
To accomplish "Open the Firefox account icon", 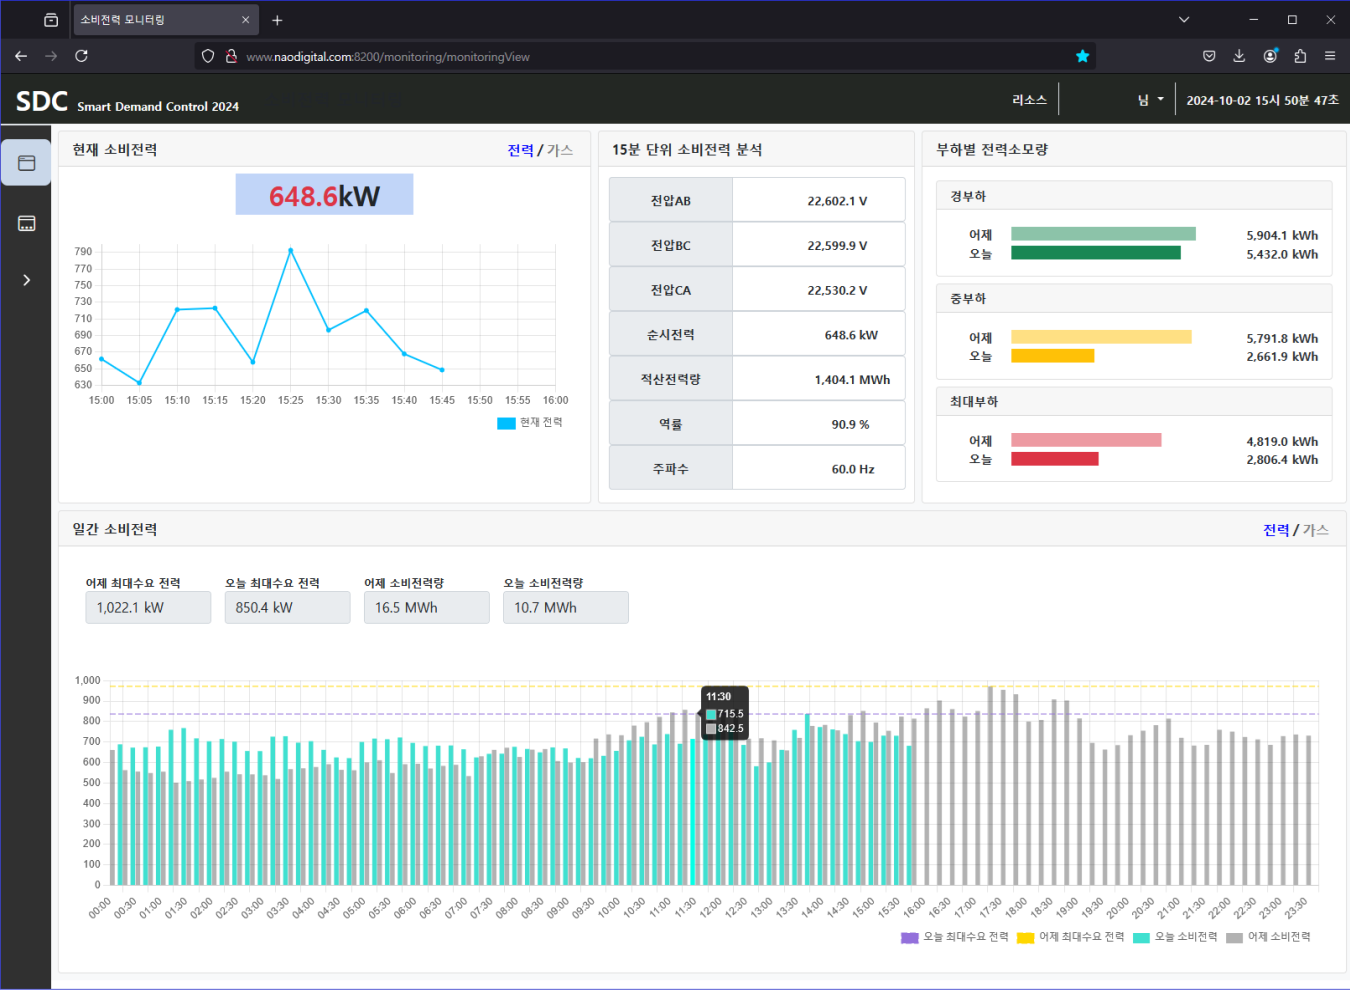I will (x=1270, y=56).
